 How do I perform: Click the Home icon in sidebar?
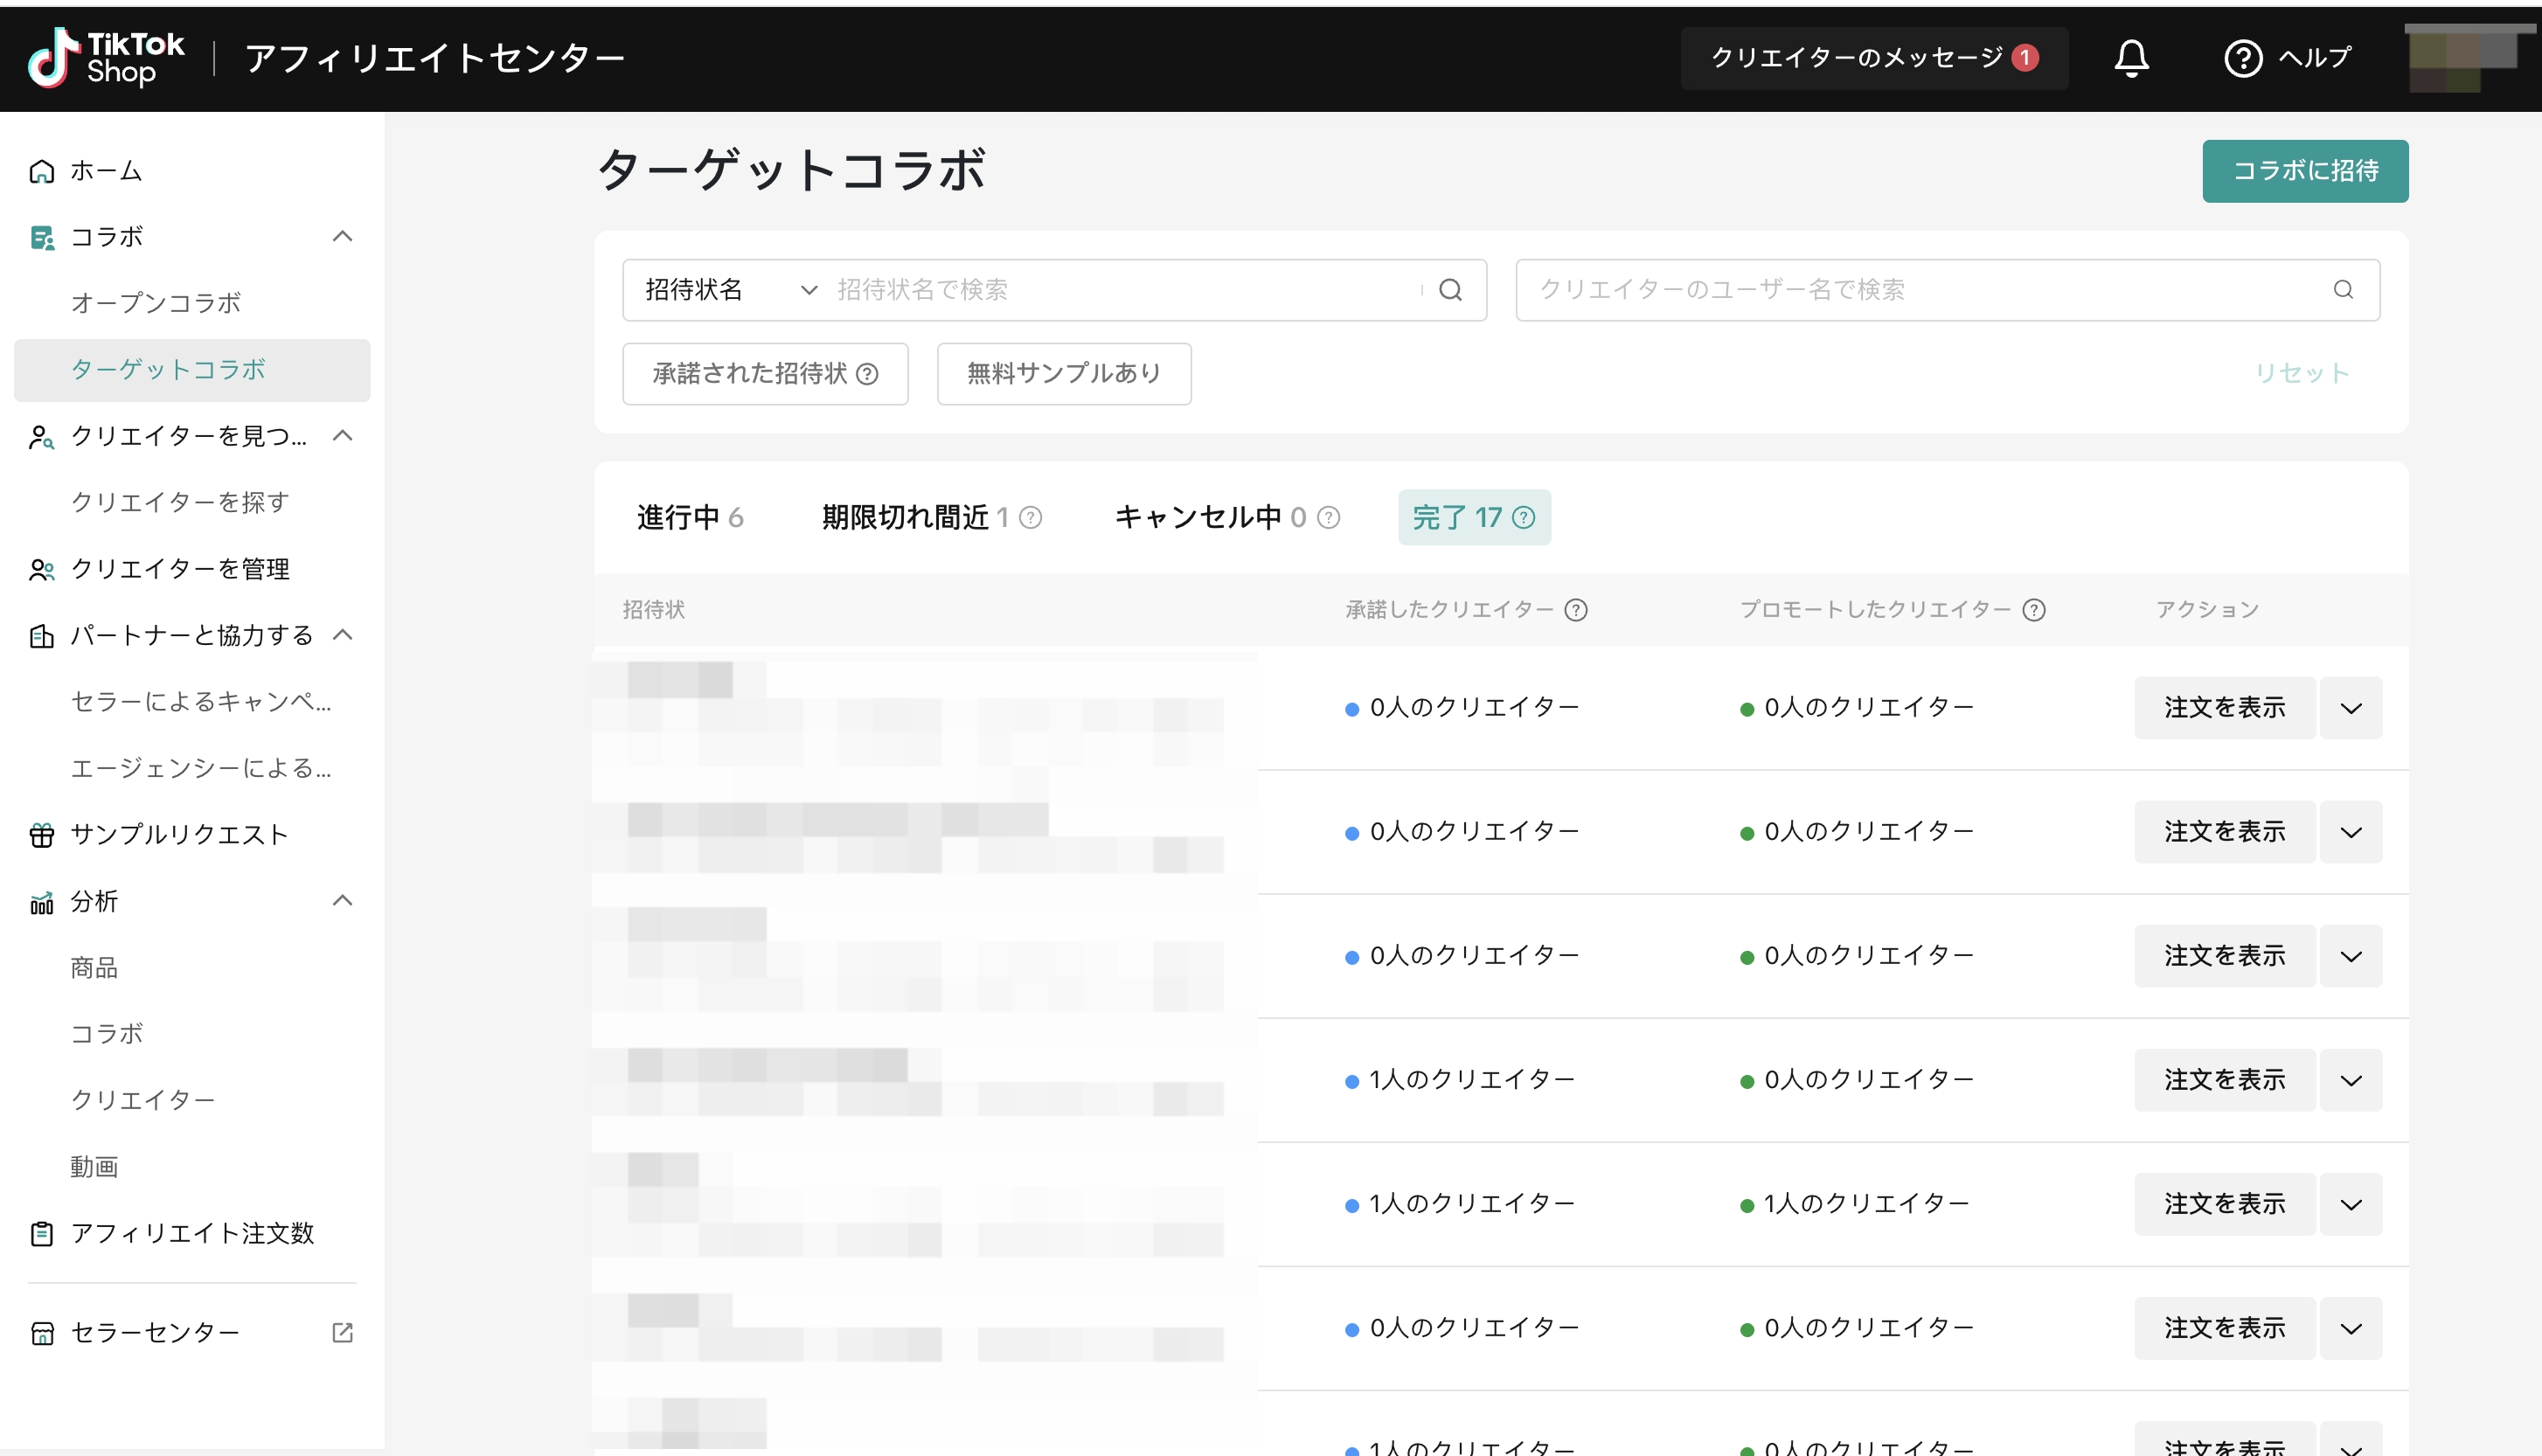[x=42, y=171]
